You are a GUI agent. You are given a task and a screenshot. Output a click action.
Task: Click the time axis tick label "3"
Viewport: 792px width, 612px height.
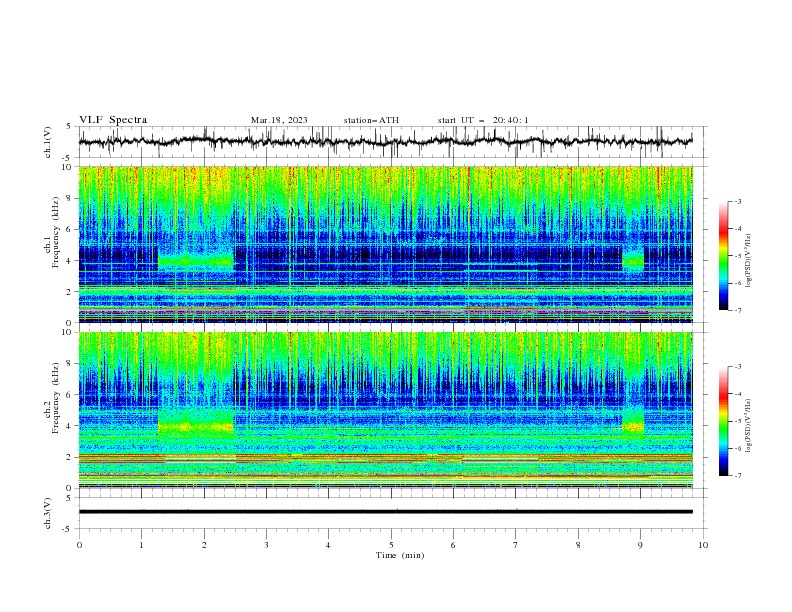(266, 545)
